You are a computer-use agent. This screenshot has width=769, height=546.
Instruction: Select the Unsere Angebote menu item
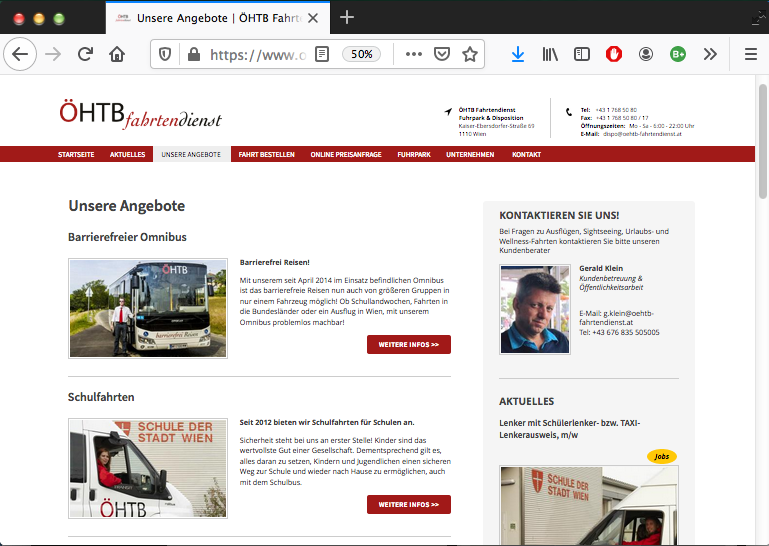191,154
